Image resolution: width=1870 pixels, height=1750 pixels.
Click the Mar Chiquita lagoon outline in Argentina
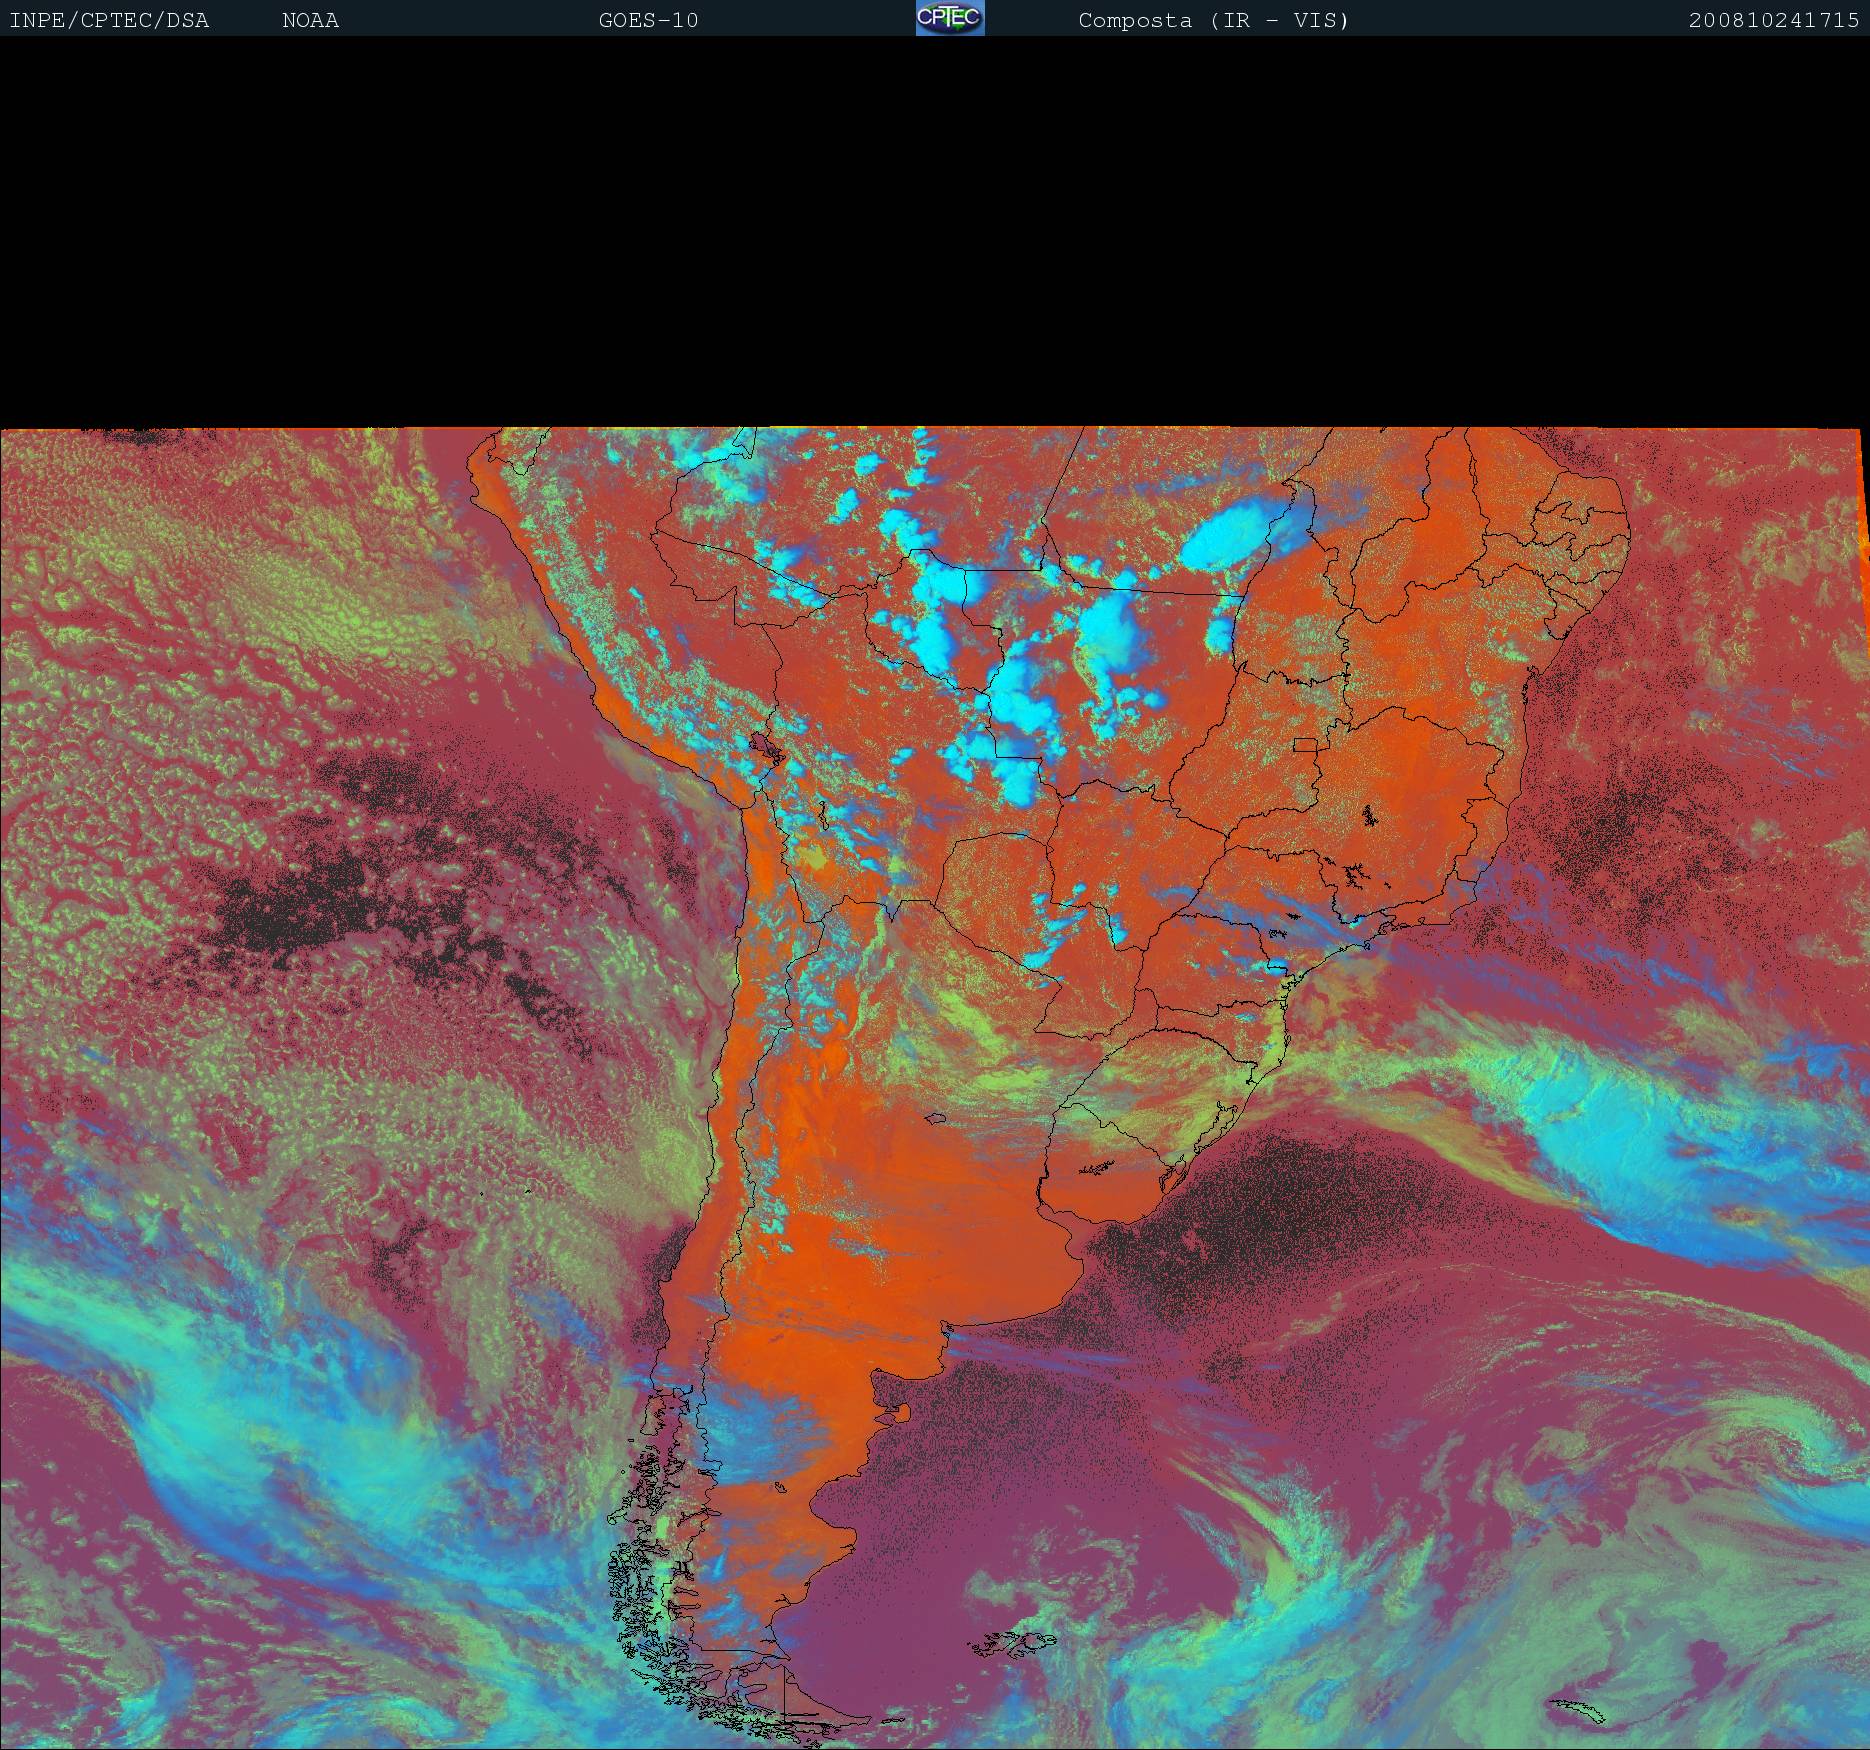[936, 1118]
